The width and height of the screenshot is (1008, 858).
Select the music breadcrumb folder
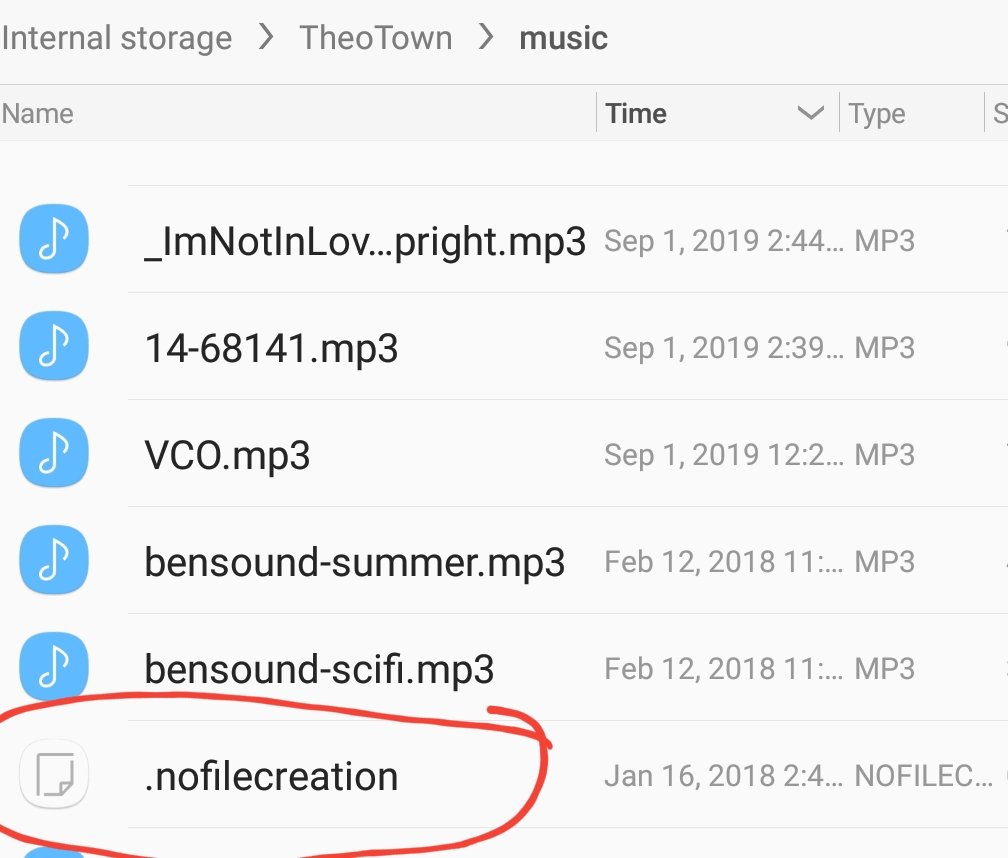(x=563, y=38)
